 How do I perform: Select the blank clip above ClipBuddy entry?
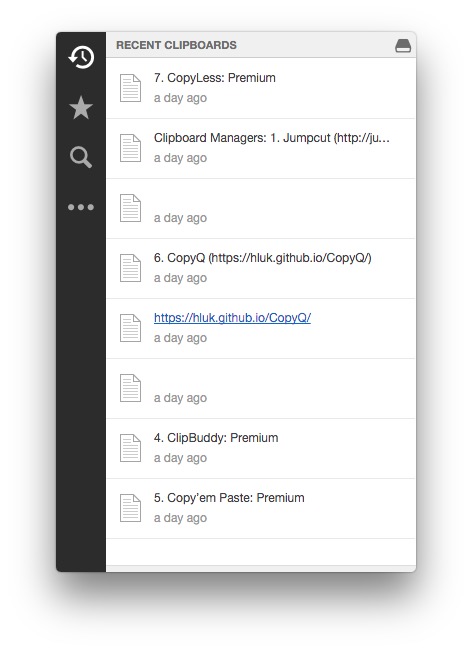(261, 388)
